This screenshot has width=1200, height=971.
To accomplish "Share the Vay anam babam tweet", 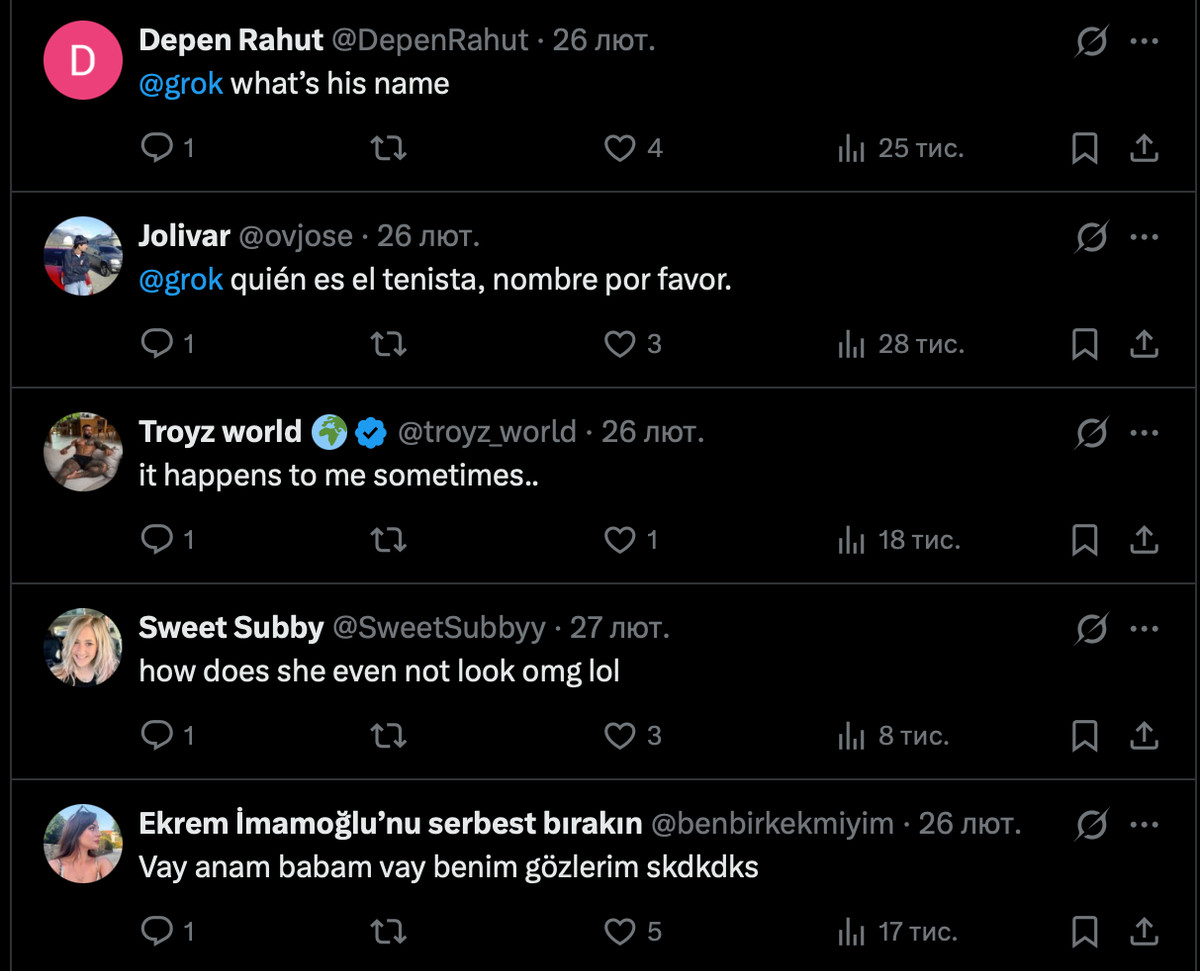I will [x=1143, y=932].
